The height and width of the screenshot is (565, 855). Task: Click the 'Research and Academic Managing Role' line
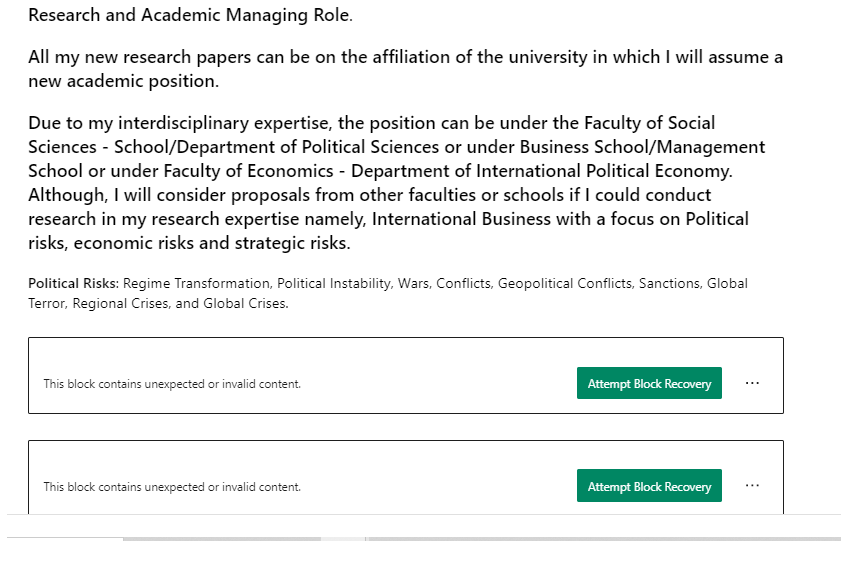tap(190, 16)
